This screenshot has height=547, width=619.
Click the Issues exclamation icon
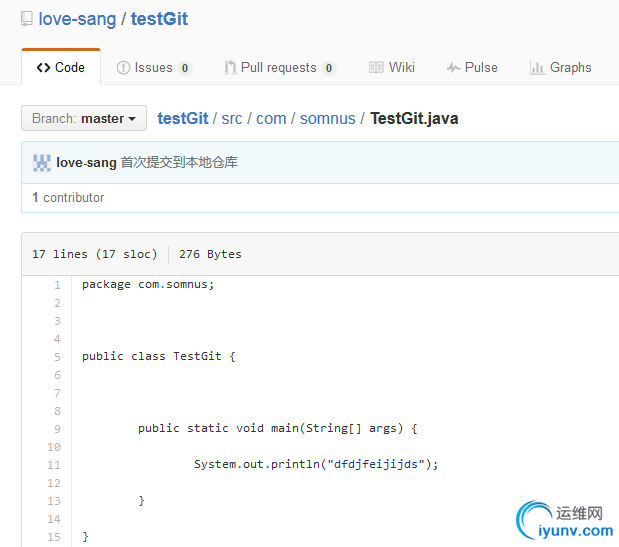coord(123,67)
